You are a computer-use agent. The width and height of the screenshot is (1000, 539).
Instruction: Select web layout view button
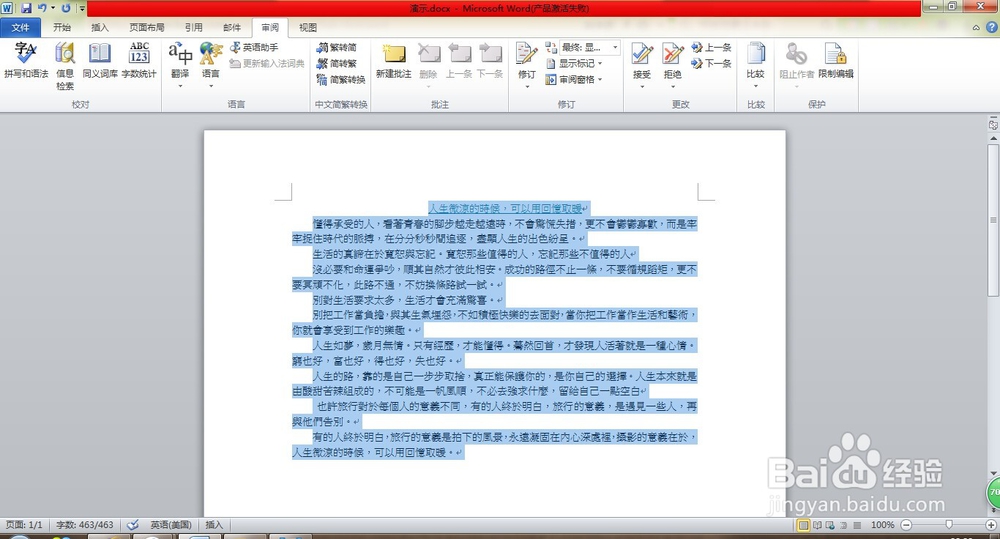(x=830, y=525)
